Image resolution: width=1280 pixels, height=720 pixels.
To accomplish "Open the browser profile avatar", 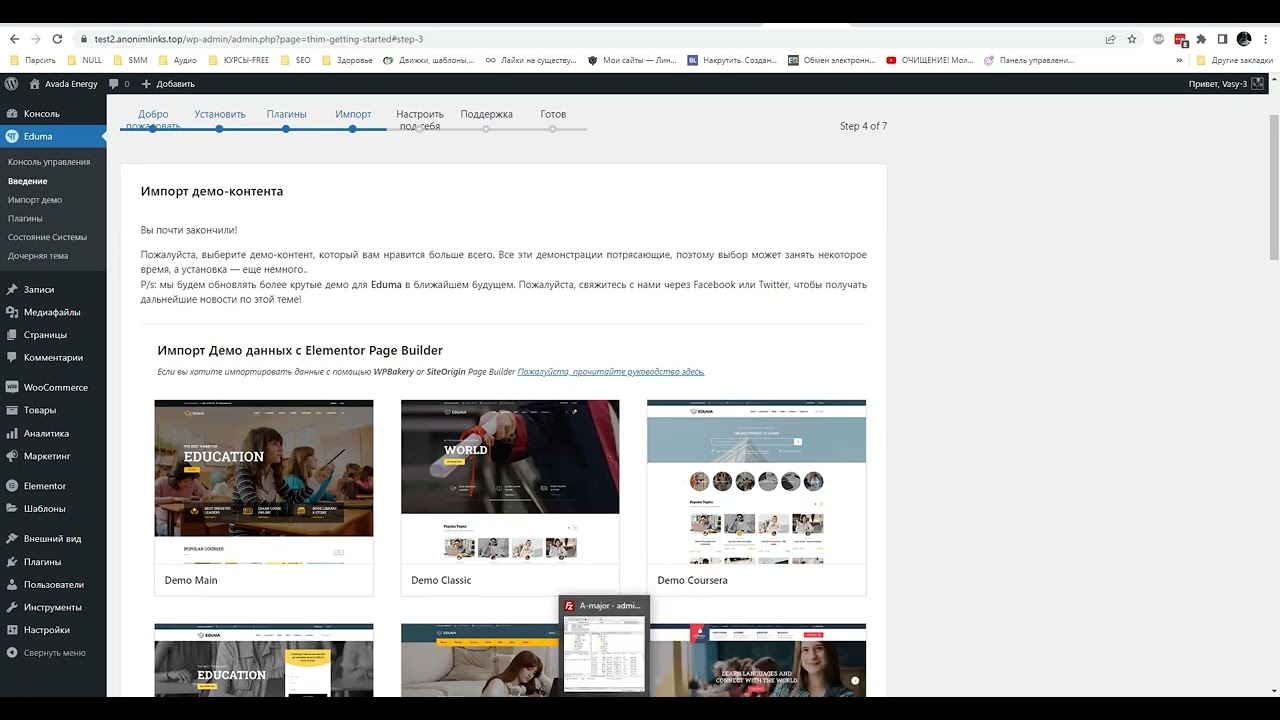I will tap(1244, 39).
